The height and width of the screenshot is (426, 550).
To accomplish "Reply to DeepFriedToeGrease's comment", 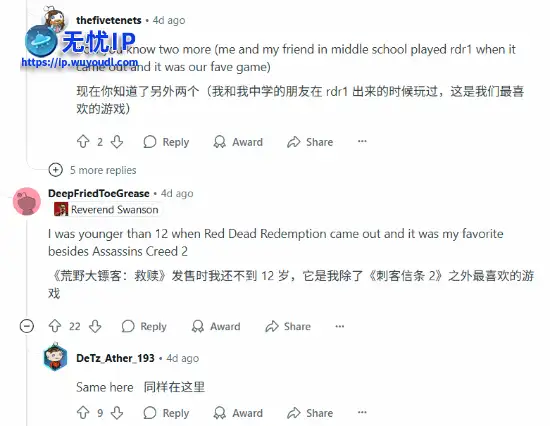I will [144, 326].
